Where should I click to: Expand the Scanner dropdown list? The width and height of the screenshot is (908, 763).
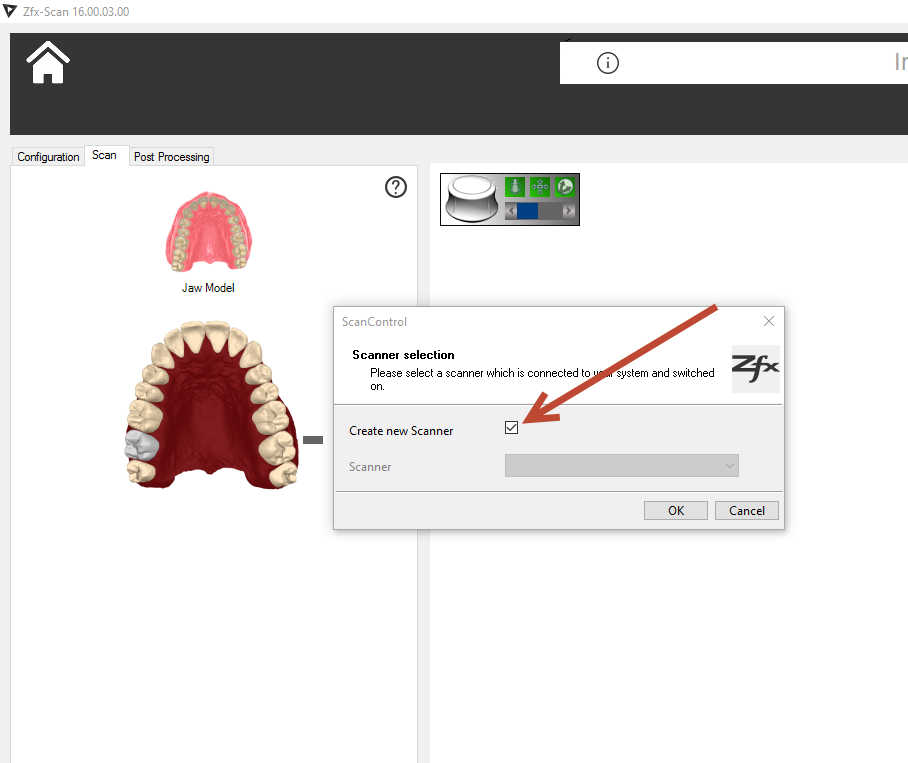[621, 466]
